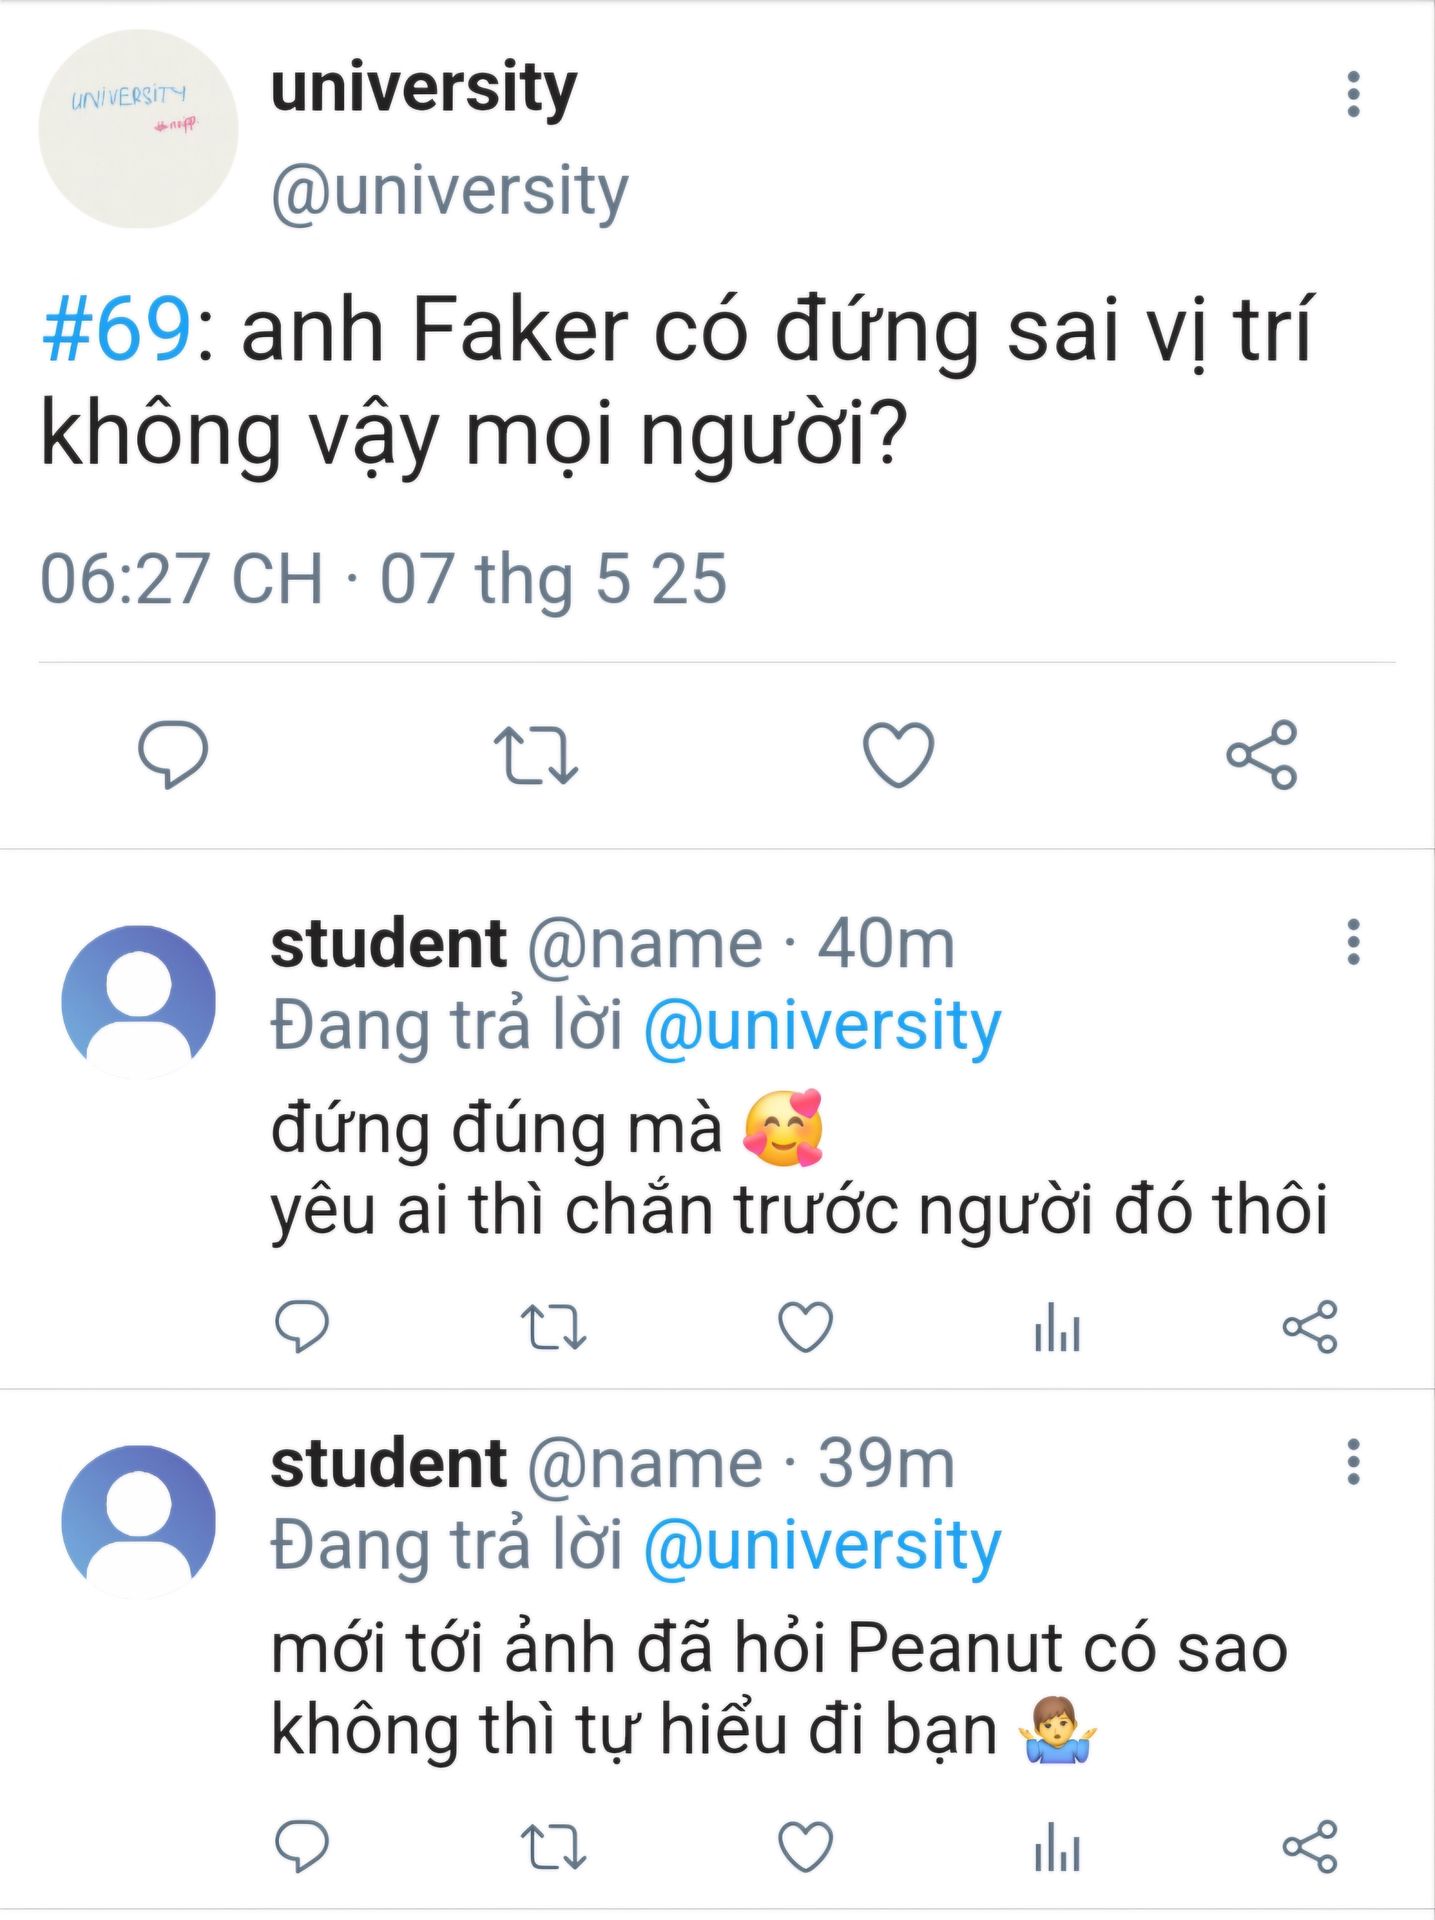Image resolution: width=1435 pixels, height=1920 pixels.
Task: Open university profile picture
Action: pyautogui.click(x=138, y=129)
